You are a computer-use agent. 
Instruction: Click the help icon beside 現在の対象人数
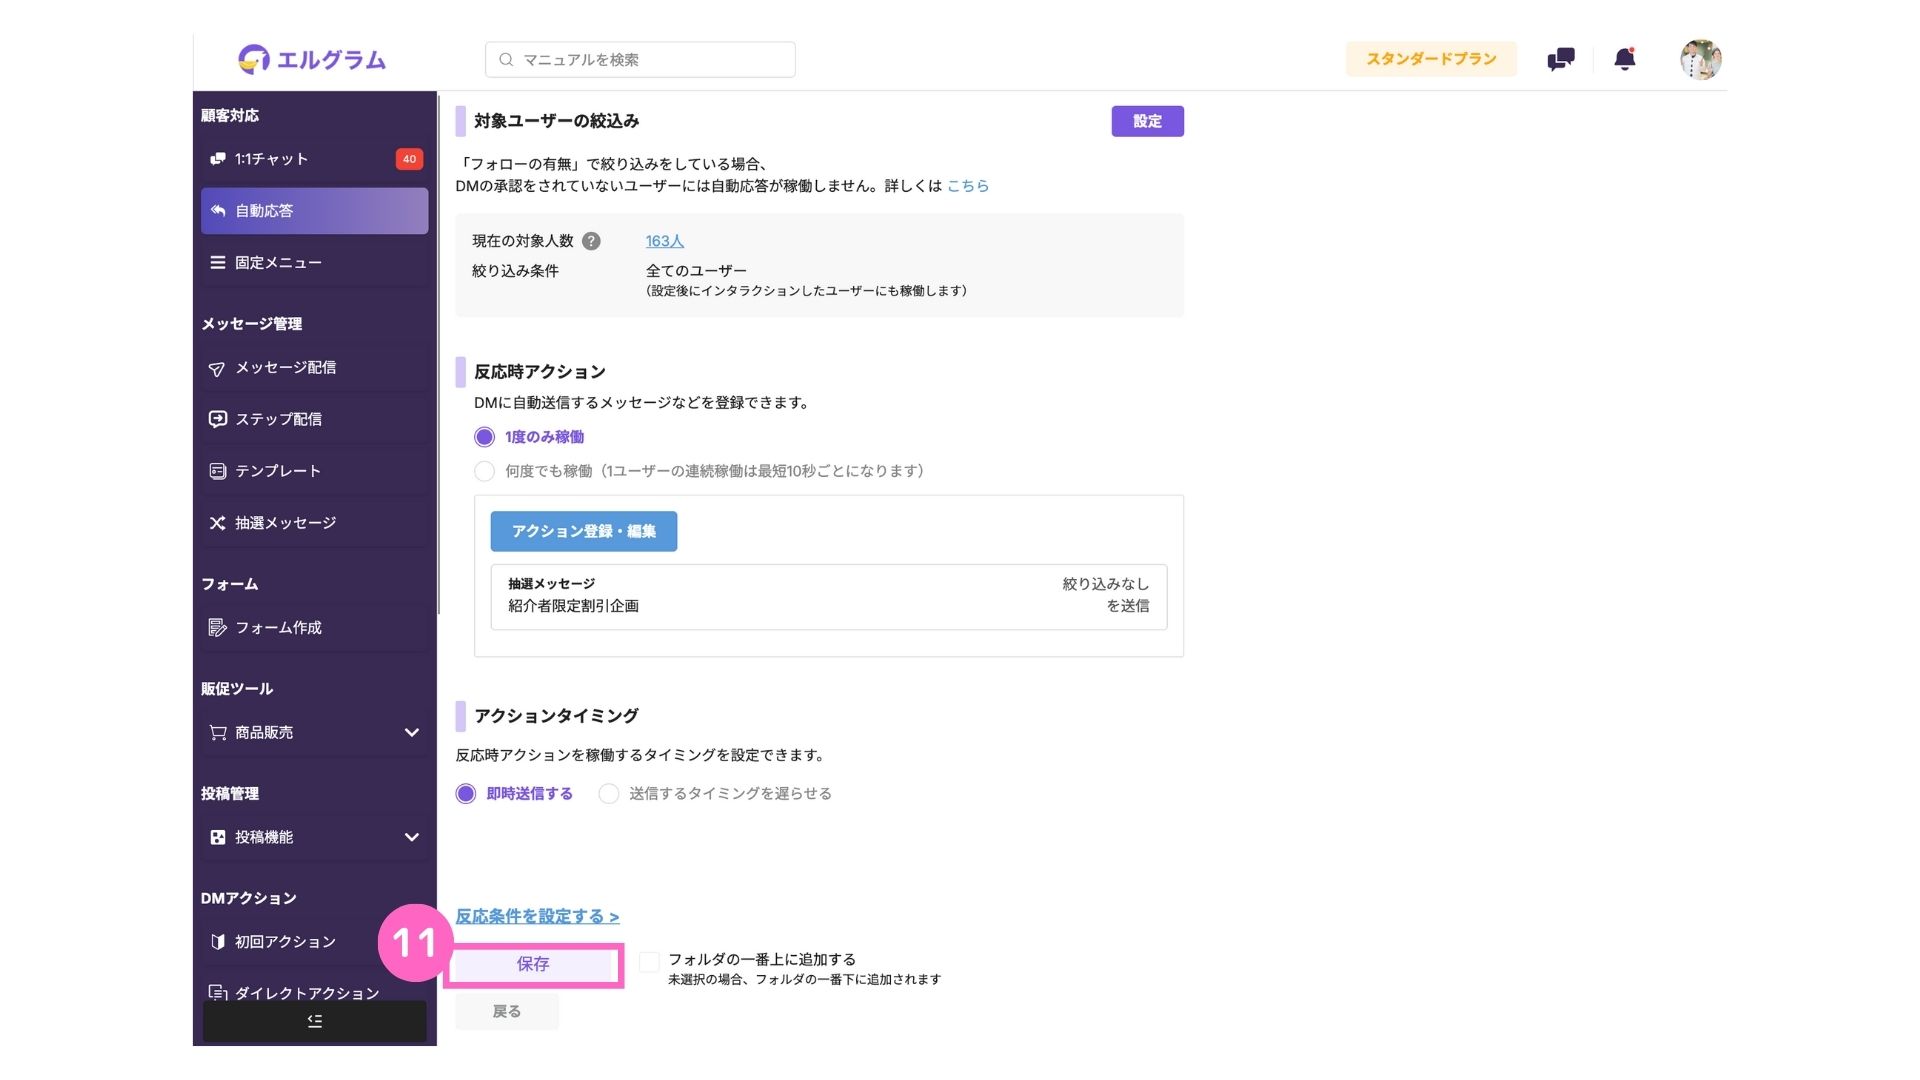coord(591,241)
